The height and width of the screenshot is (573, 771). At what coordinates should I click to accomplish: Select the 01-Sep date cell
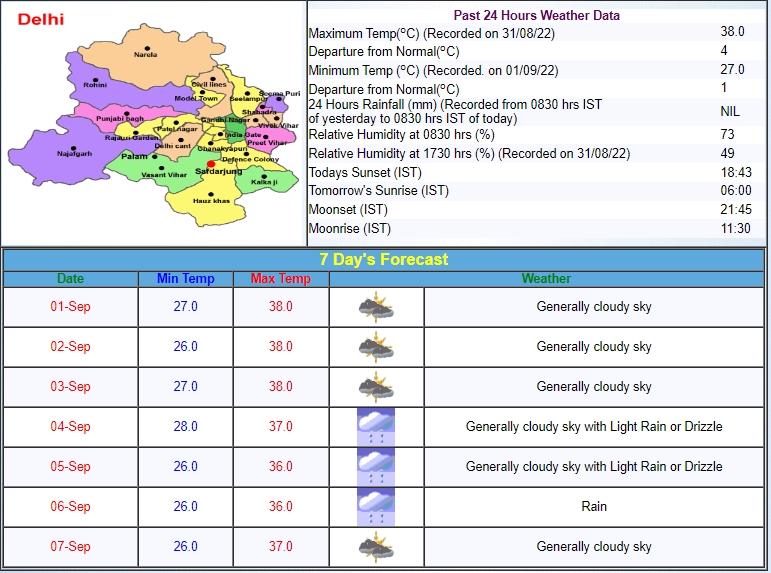(70, 306)
